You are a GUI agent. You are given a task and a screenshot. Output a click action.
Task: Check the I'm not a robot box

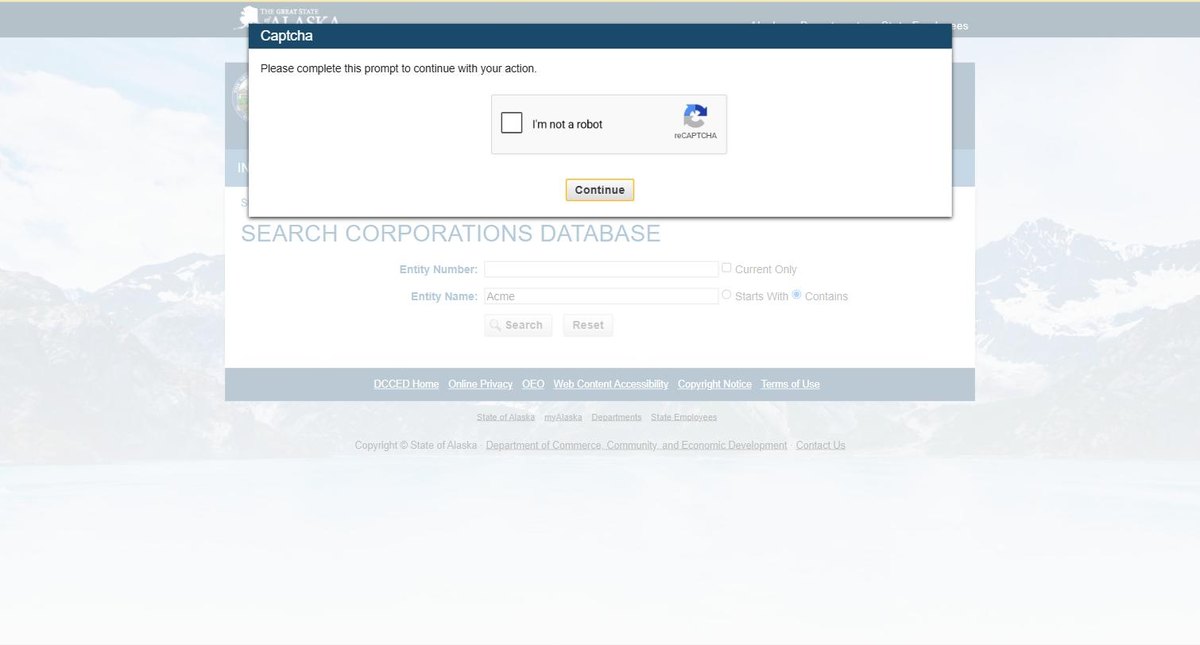tap(512, 124)
